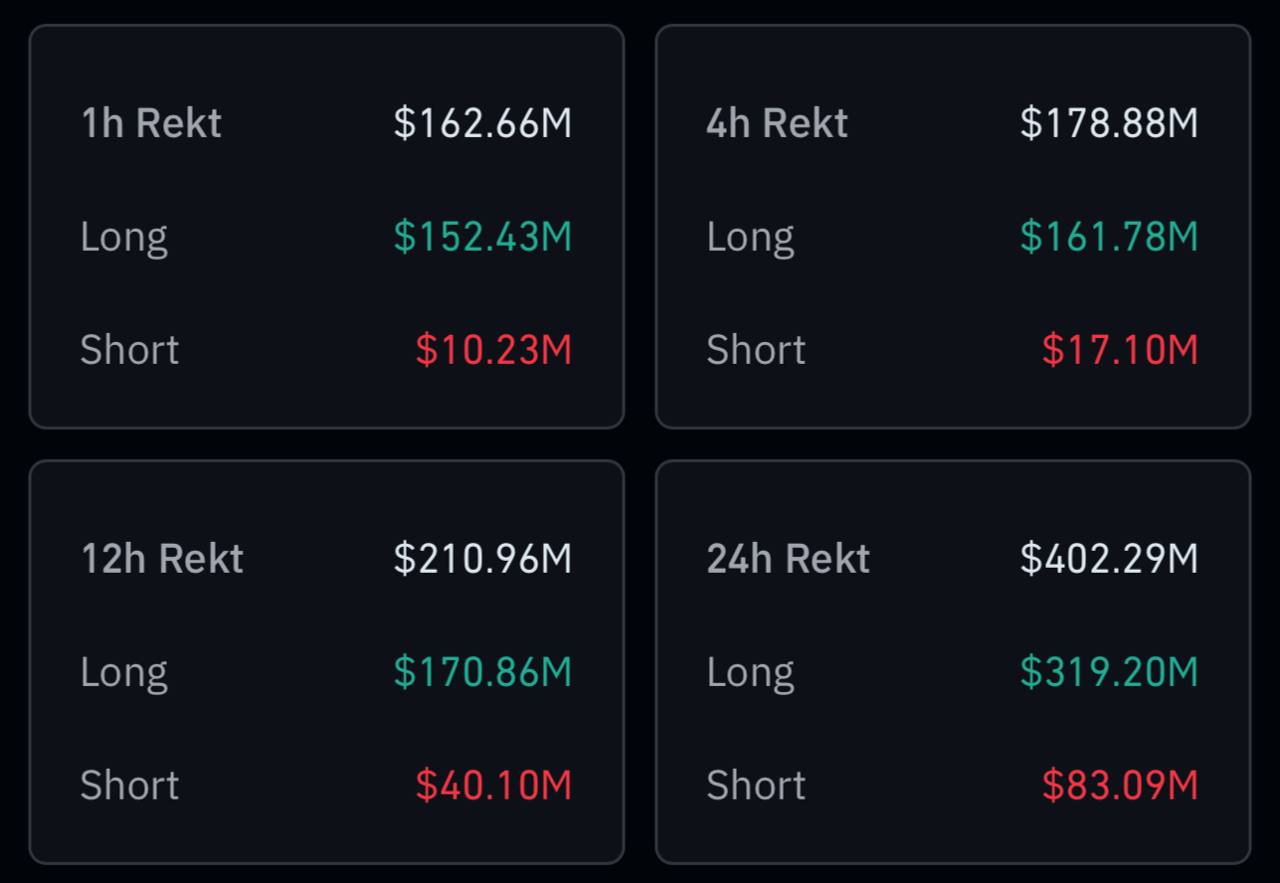Select the 4h long value $161.78M

point(1108,237)
